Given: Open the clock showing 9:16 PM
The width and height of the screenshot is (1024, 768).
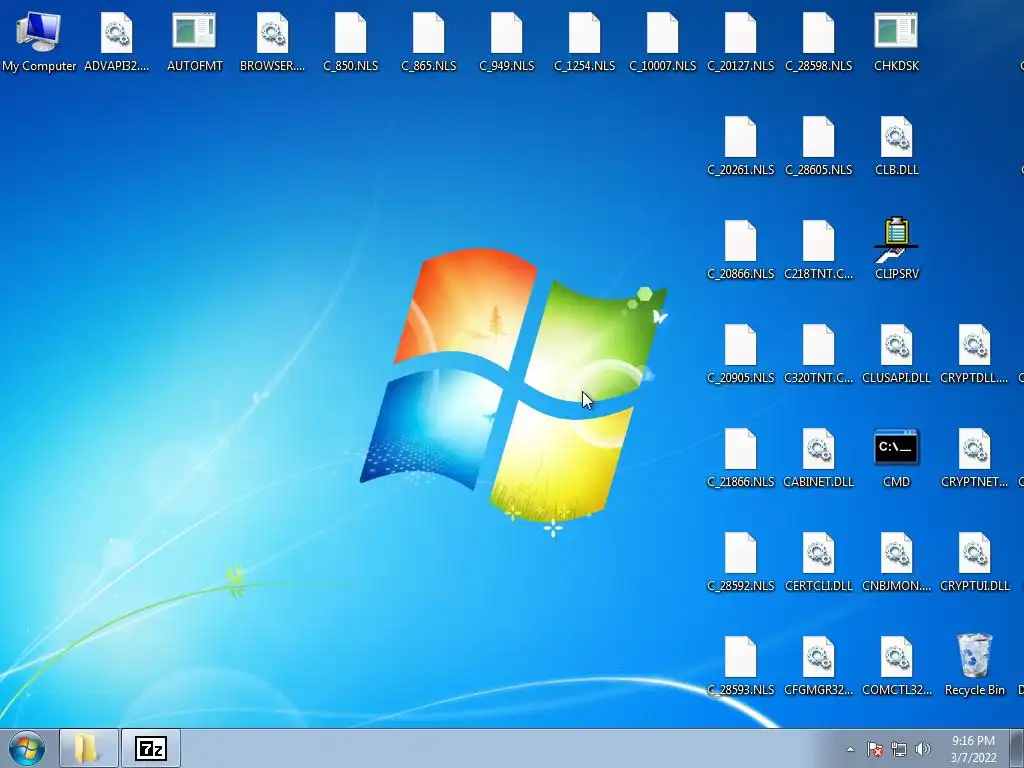Looking at the screenshot, I should [973, 749].
